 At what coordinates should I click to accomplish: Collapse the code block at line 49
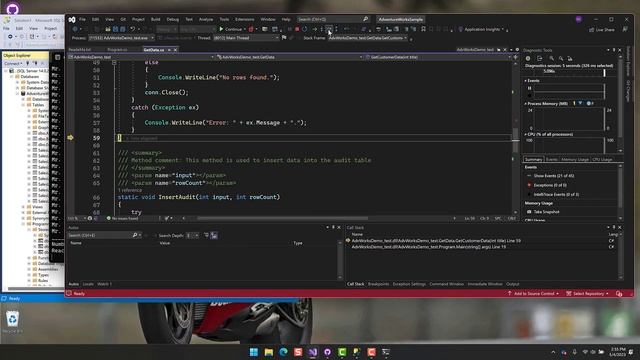point(114,62)
